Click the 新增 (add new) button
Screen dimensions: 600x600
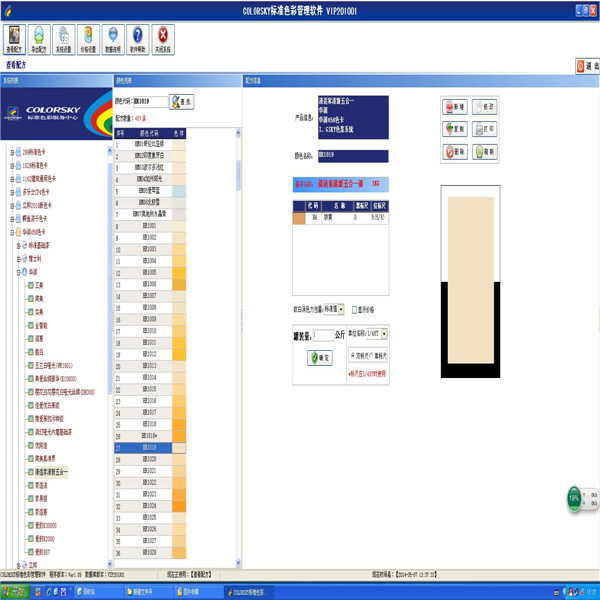455,105
